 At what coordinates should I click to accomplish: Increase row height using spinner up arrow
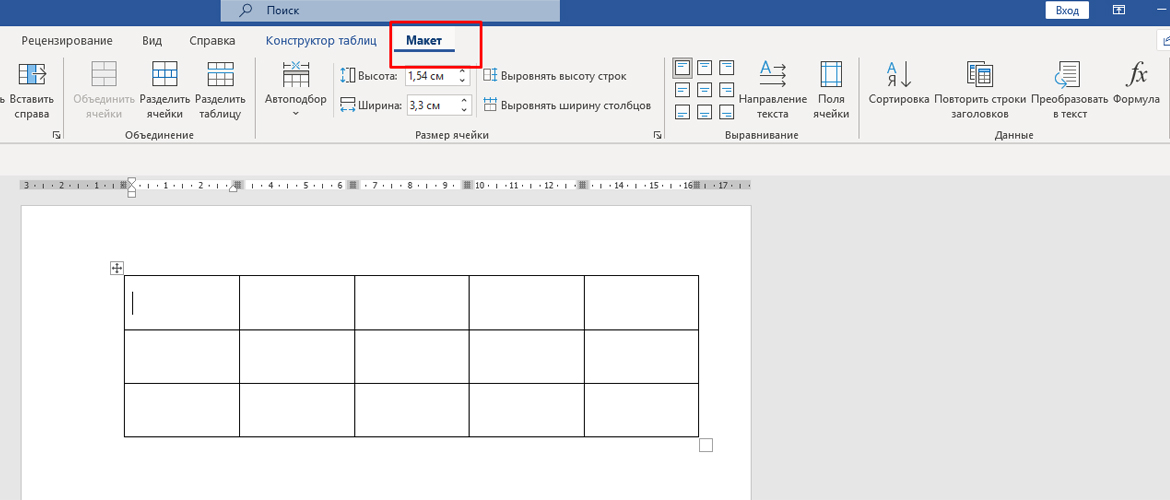point(463,71)
